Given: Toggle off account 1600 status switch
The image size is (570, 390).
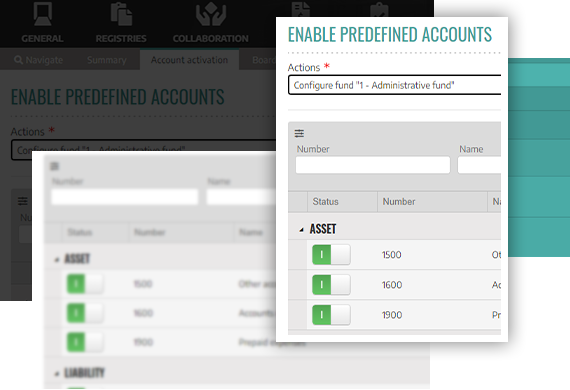Looking at the screenshot, I should [x=331, y=285].
